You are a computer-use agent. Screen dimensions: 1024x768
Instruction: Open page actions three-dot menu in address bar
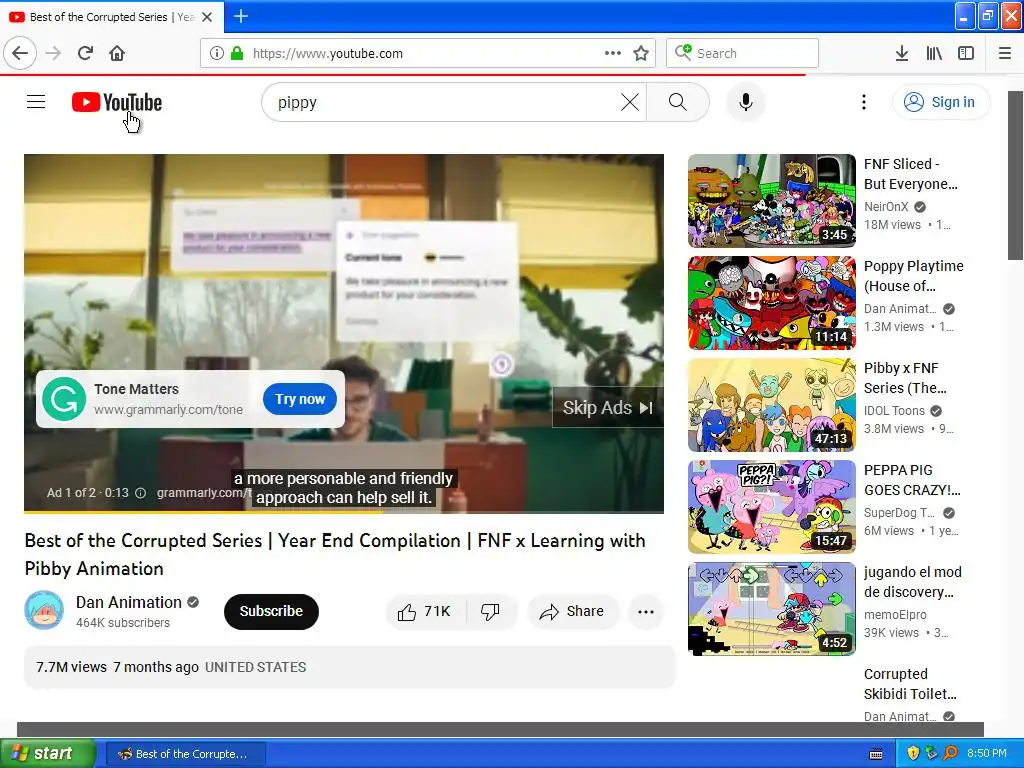(x=613, y=53)
